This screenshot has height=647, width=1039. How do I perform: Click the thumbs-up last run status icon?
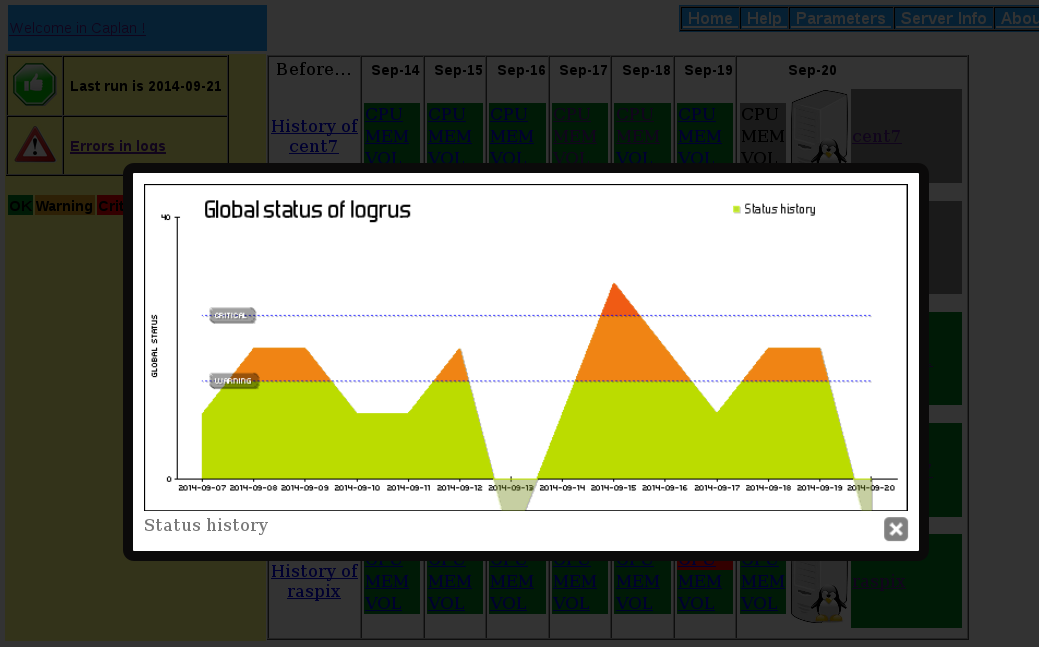(x=34, y=85)
